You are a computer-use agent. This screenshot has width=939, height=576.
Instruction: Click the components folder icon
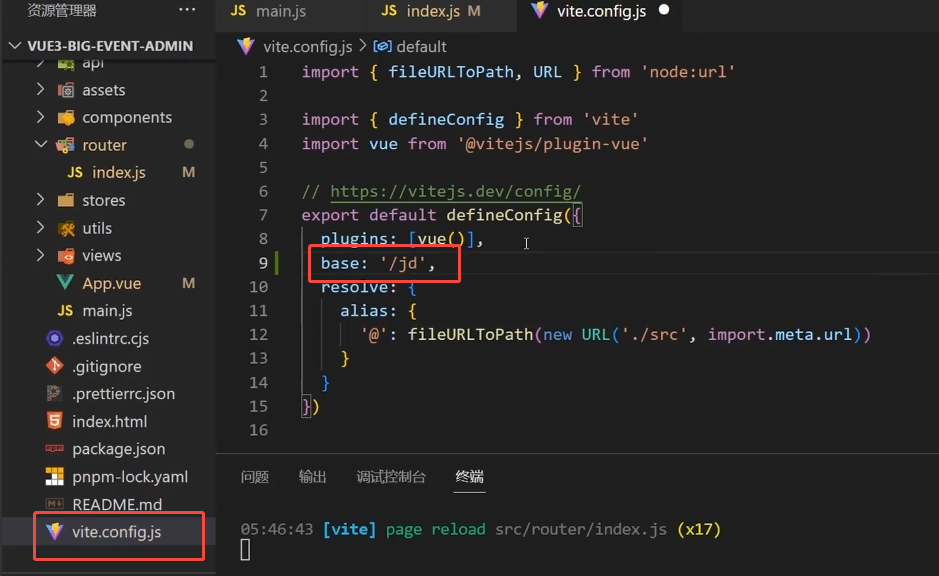[66, 118]
